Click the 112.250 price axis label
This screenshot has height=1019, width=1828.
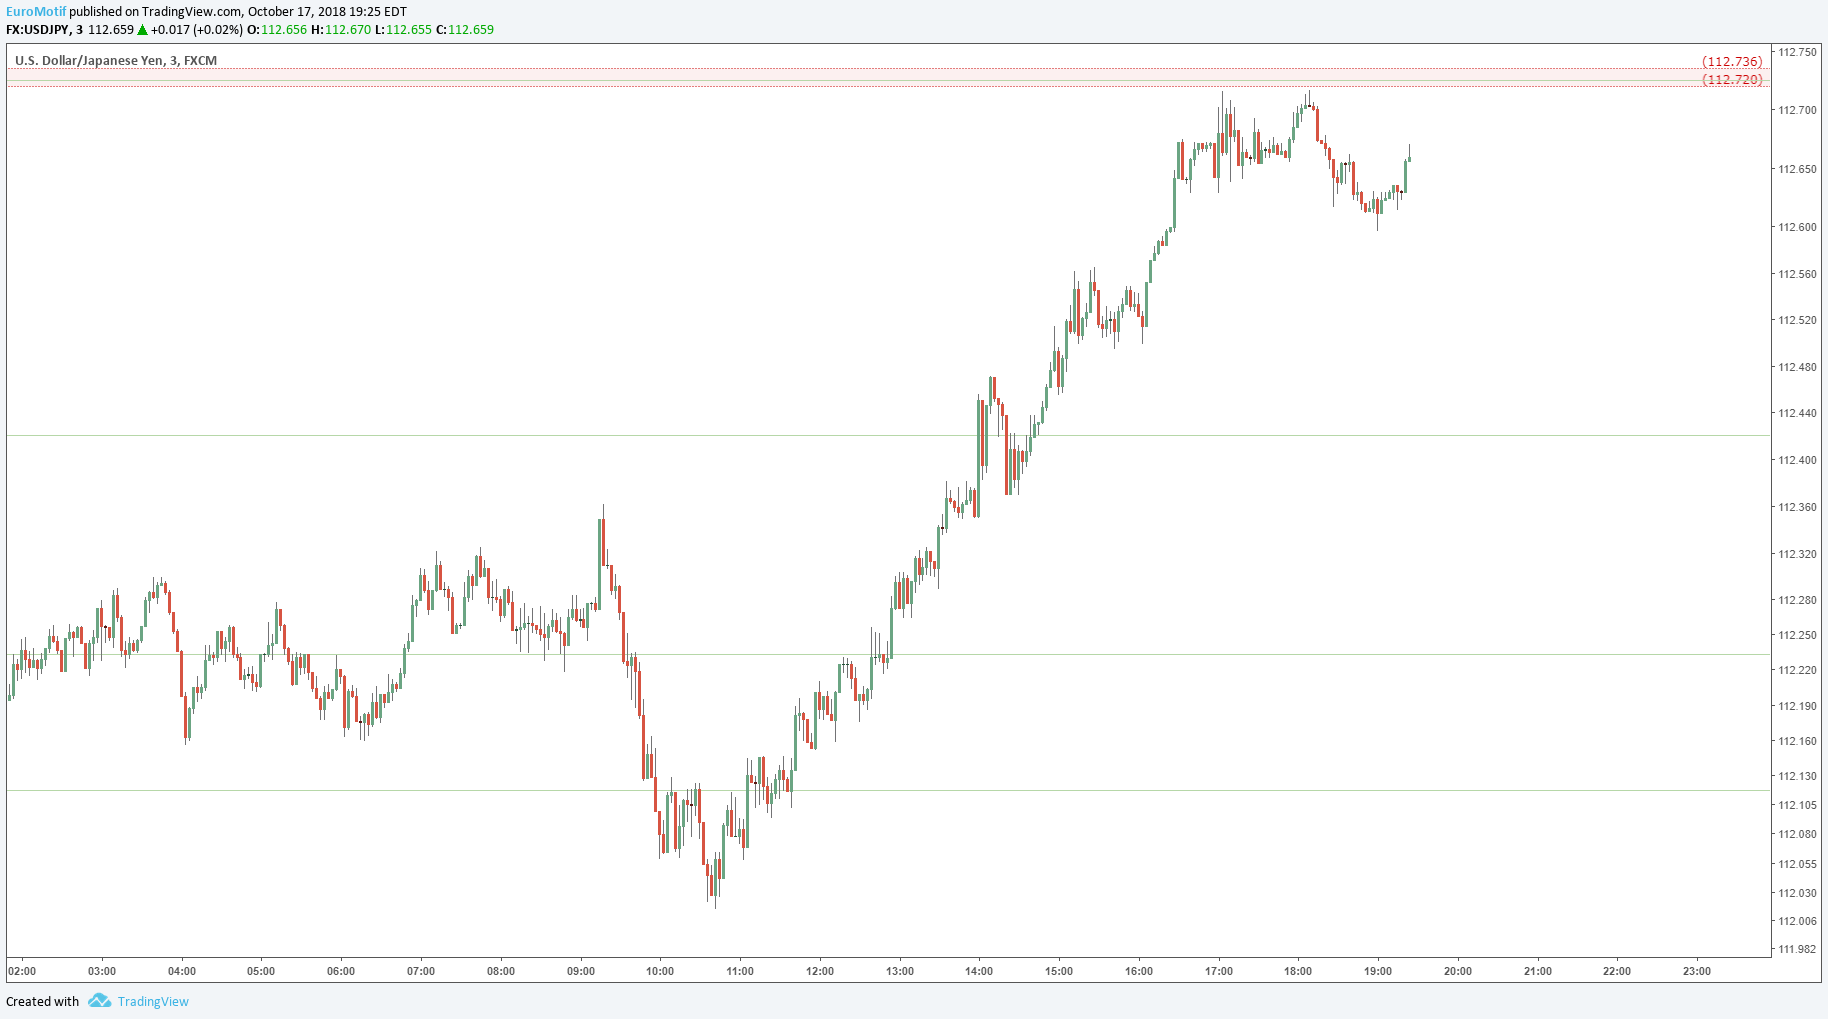click(x=1797, y=635)
